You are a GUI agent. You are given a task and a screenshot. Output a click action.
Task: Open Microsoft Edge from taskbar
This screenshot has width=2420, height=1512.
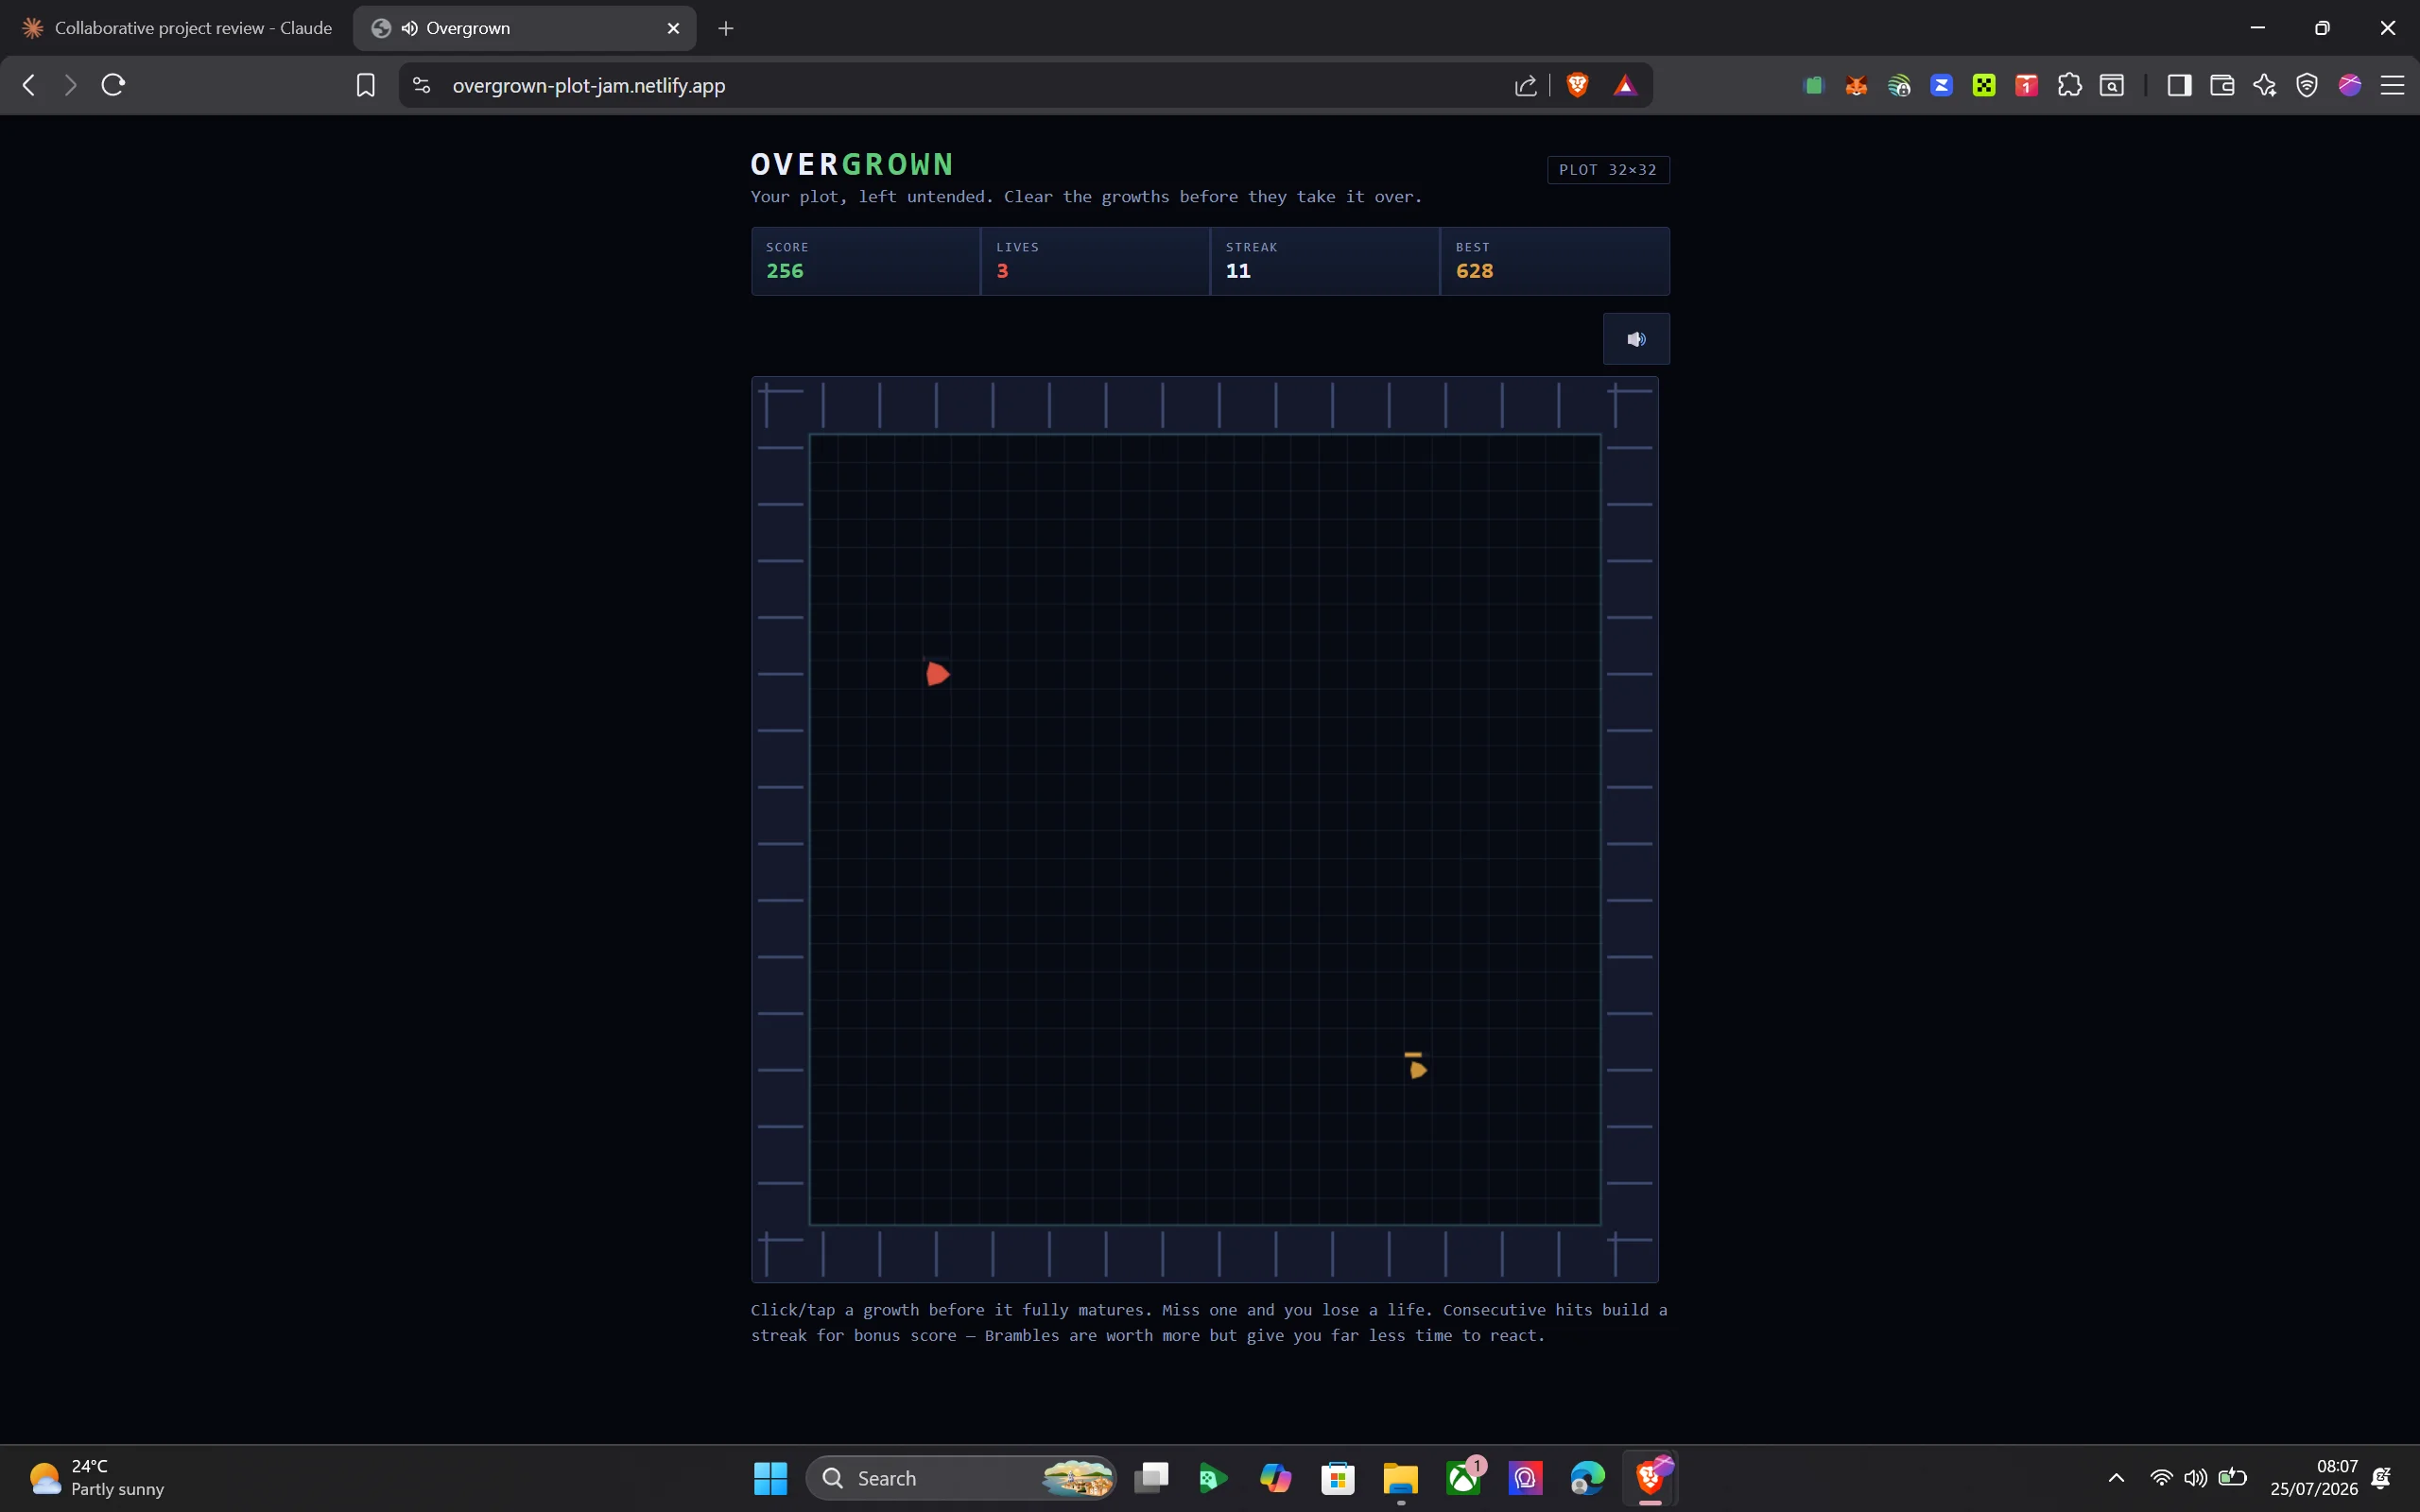1587,1478
